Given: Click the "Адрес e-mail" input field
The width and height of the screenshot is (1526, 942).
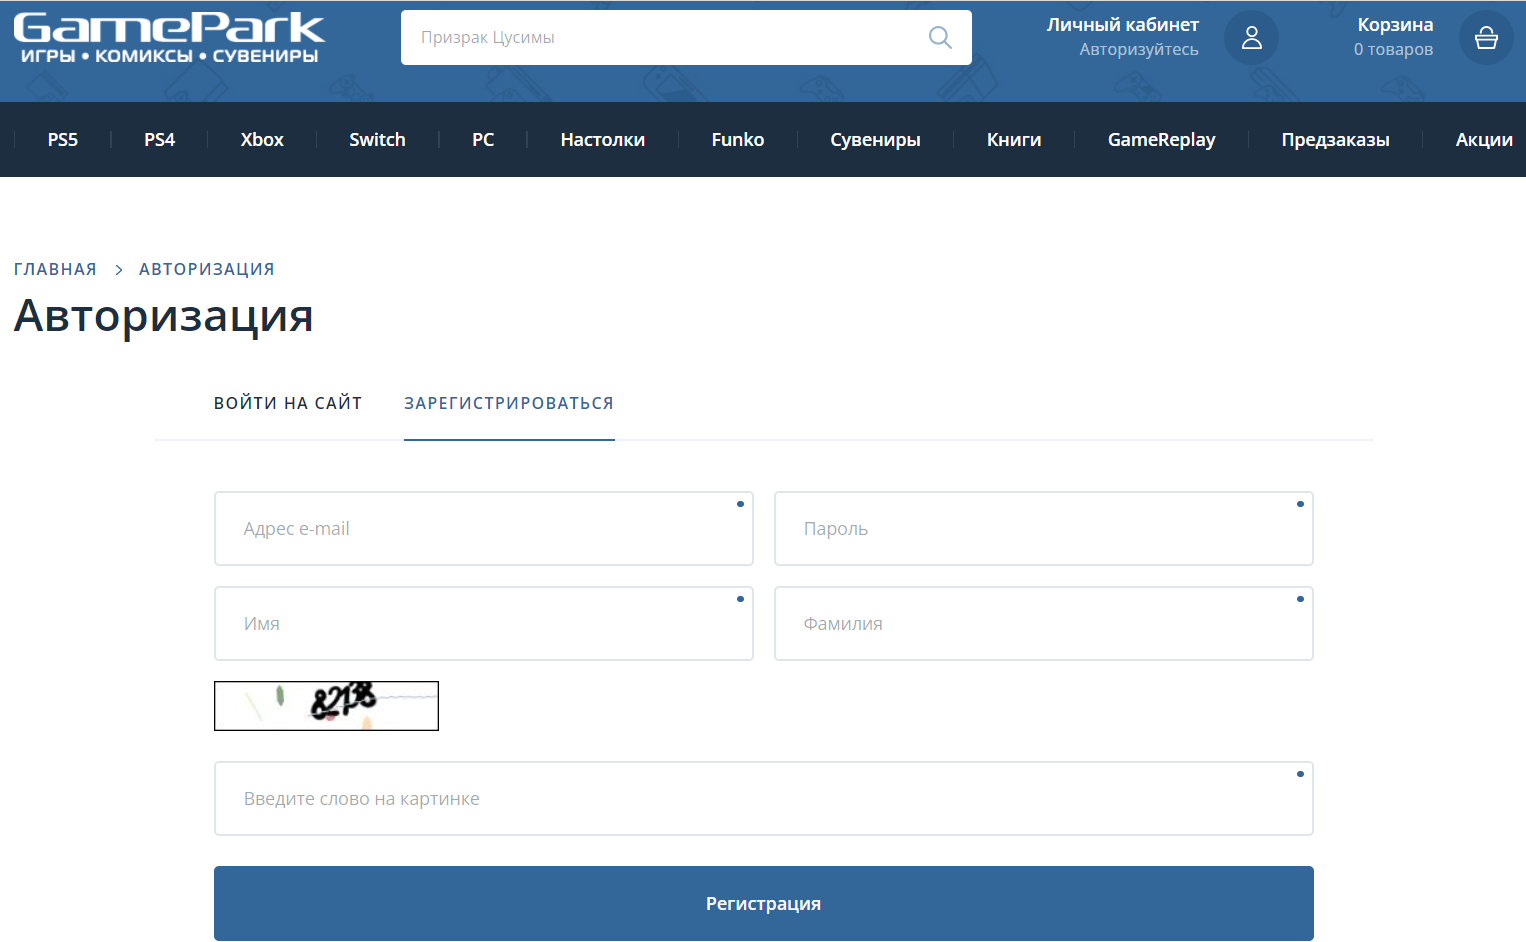Looking at the screenshot, I should pyautogui.click(x=484, y=529).
